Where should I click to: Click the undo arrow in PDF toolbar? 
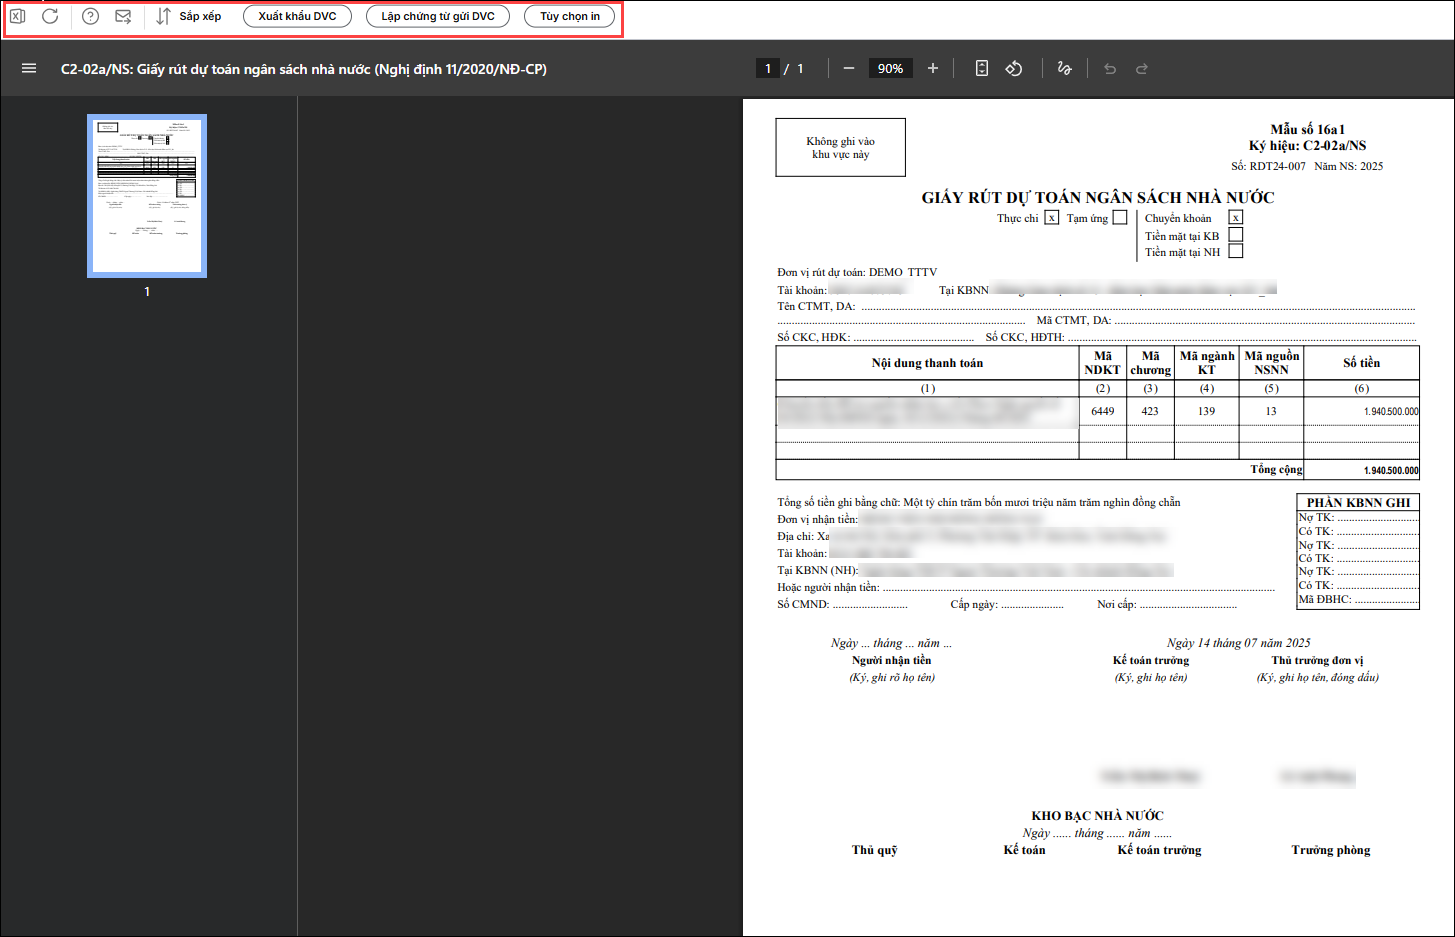pyautogui.click(x=1110, y=68)
